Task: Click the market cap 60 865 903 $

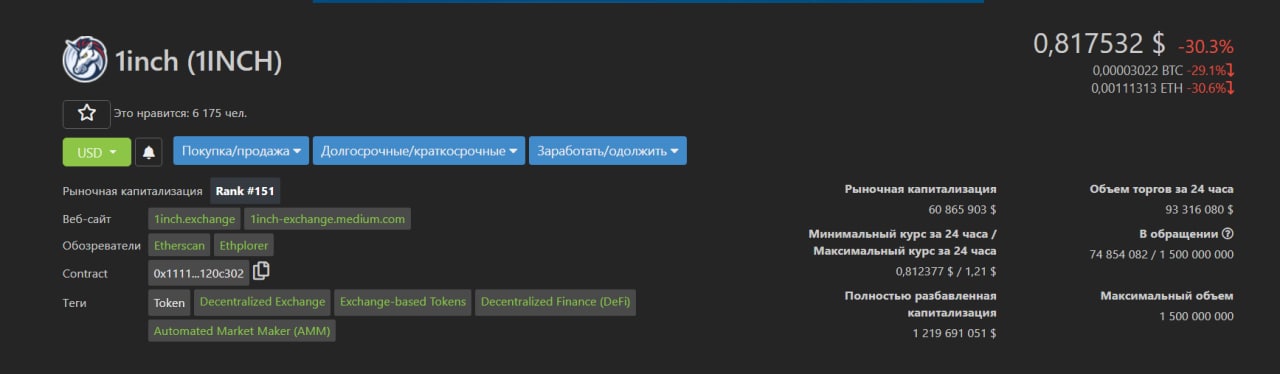Action: [x=962, y=210]
